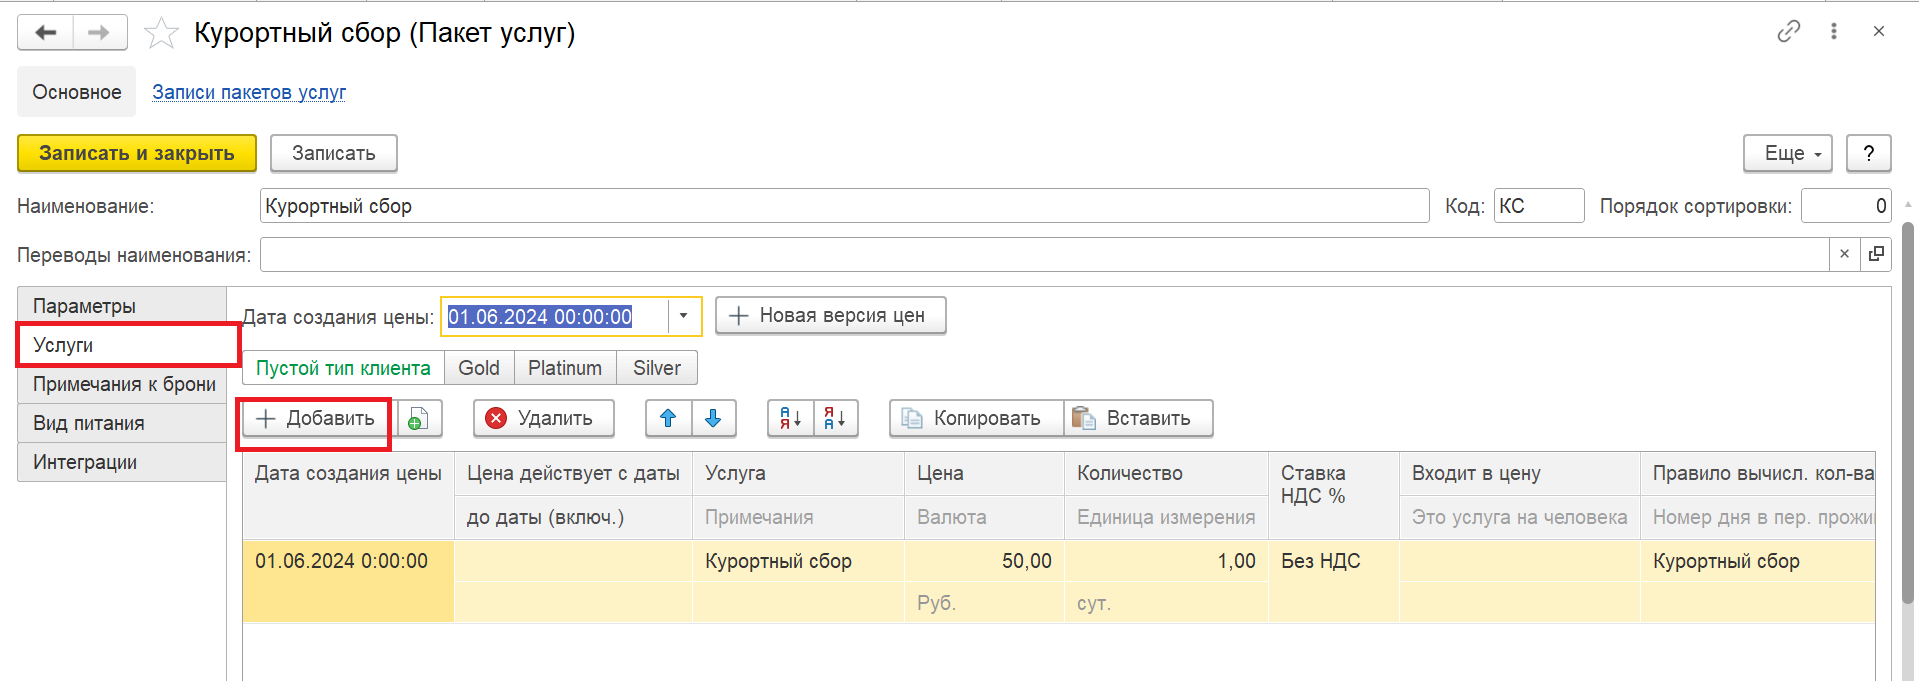Screen dimensions: 1919x681
Task: Add row by copying icon button
Action: (x=419, y=418)
